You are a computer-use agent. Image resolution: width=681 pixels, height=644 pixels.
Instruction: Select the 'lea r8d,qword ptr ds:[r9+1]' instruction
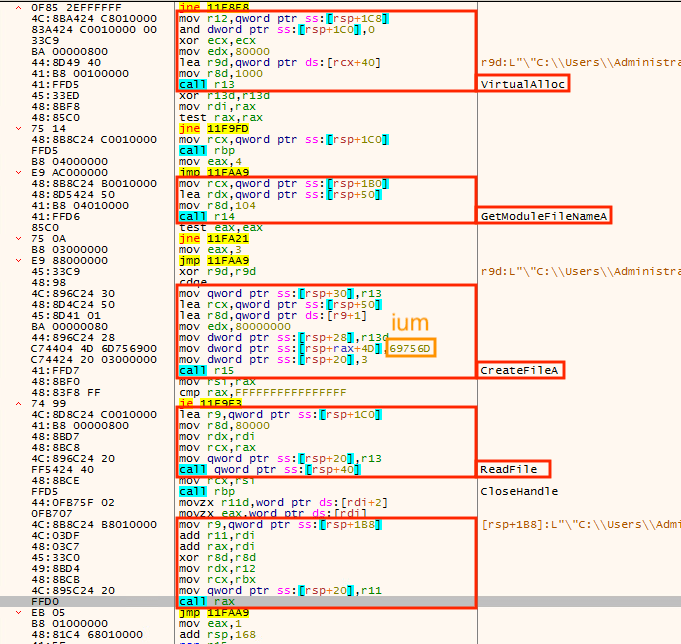(273, 316)
